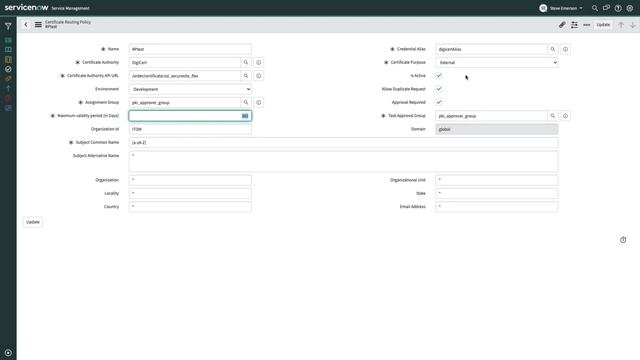
Task: Click the Locality field
Action: click(190, 193)
